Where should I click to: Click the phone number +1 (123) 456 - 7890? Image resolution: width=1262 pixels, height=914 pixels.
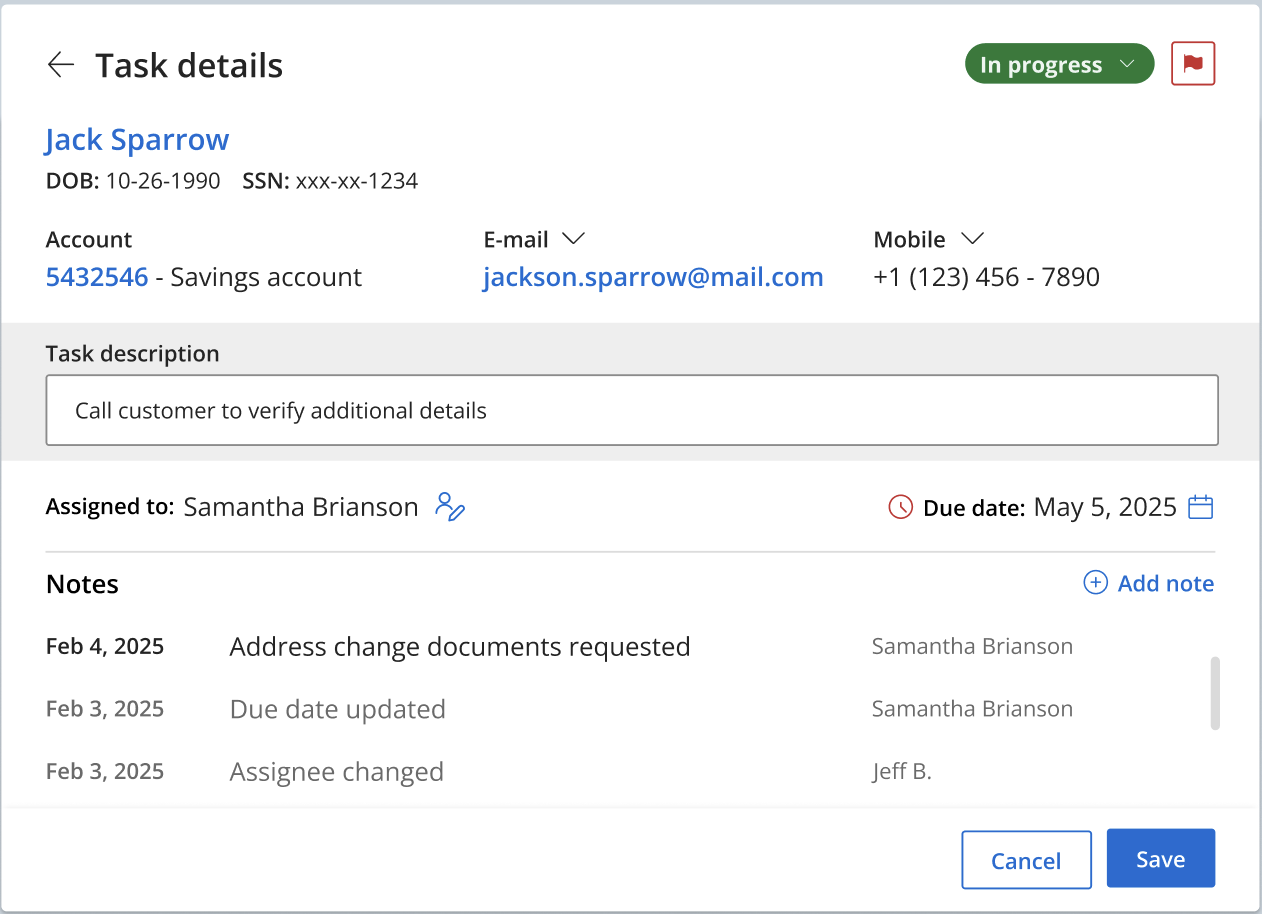point(987,277)
